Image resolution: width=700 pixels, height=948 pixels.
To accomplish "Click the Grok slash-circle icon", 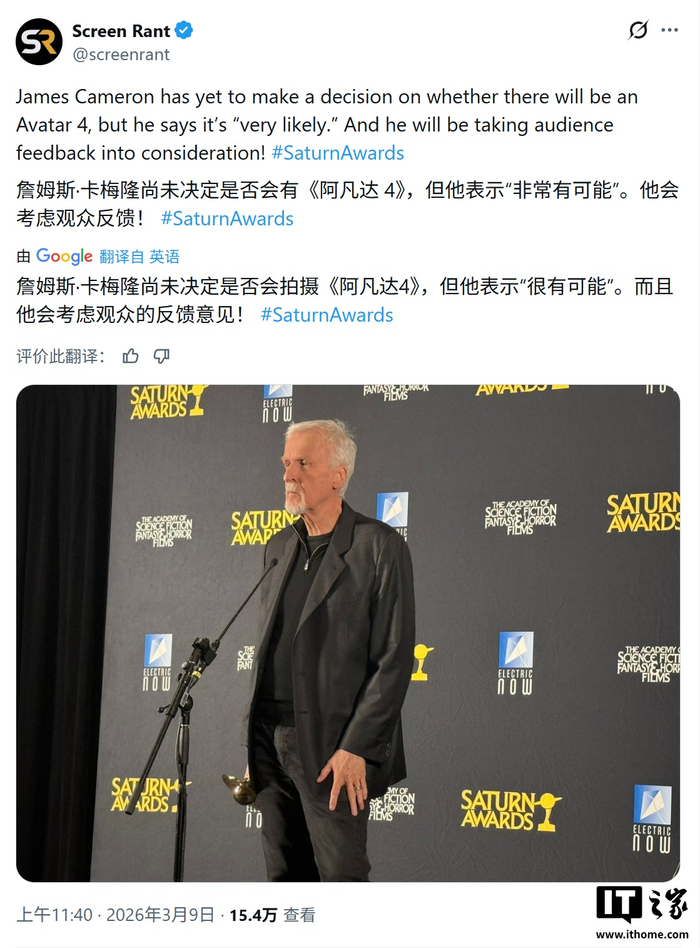I will (638, 30).
